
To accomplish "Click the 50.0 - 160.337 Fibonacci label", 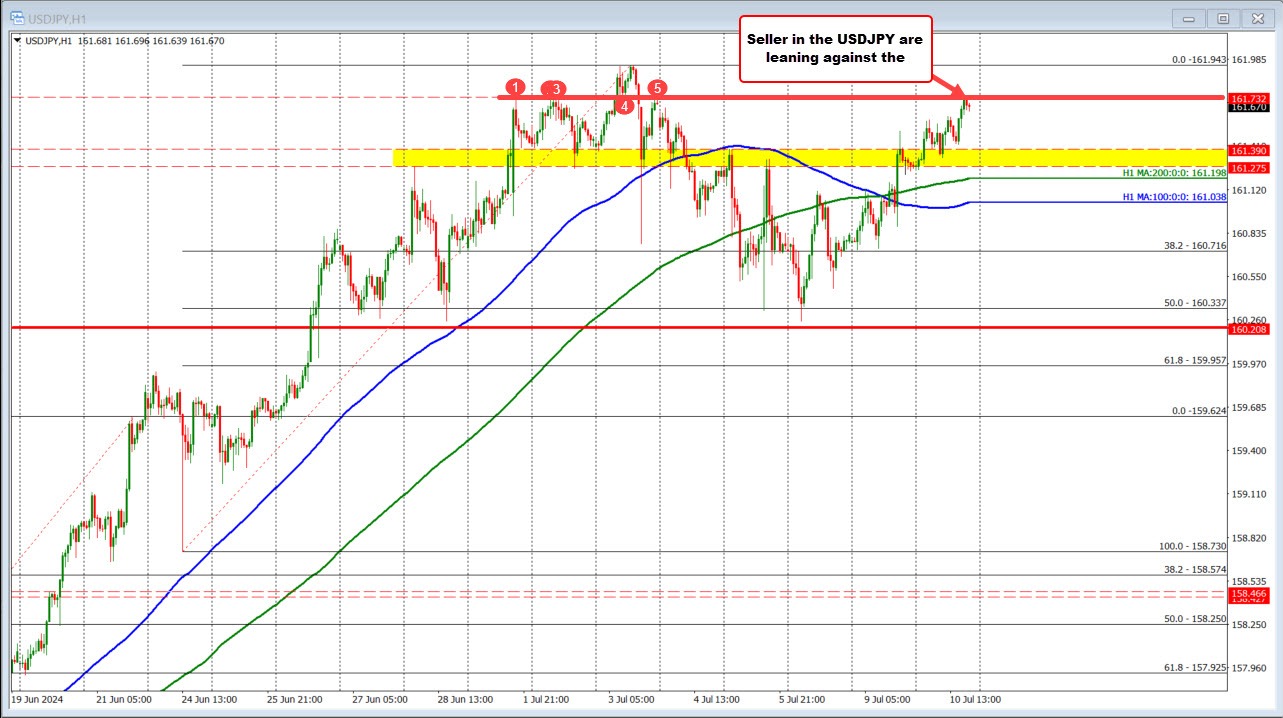I will tap(1196, 302).
